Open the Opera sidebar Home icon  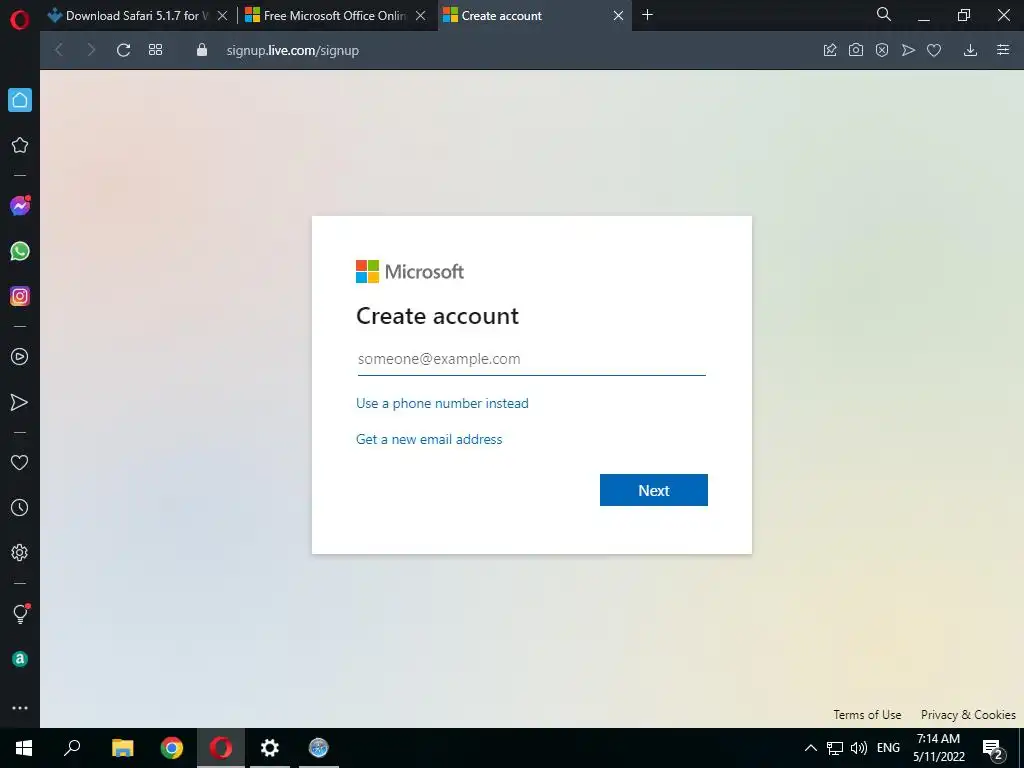20,100
